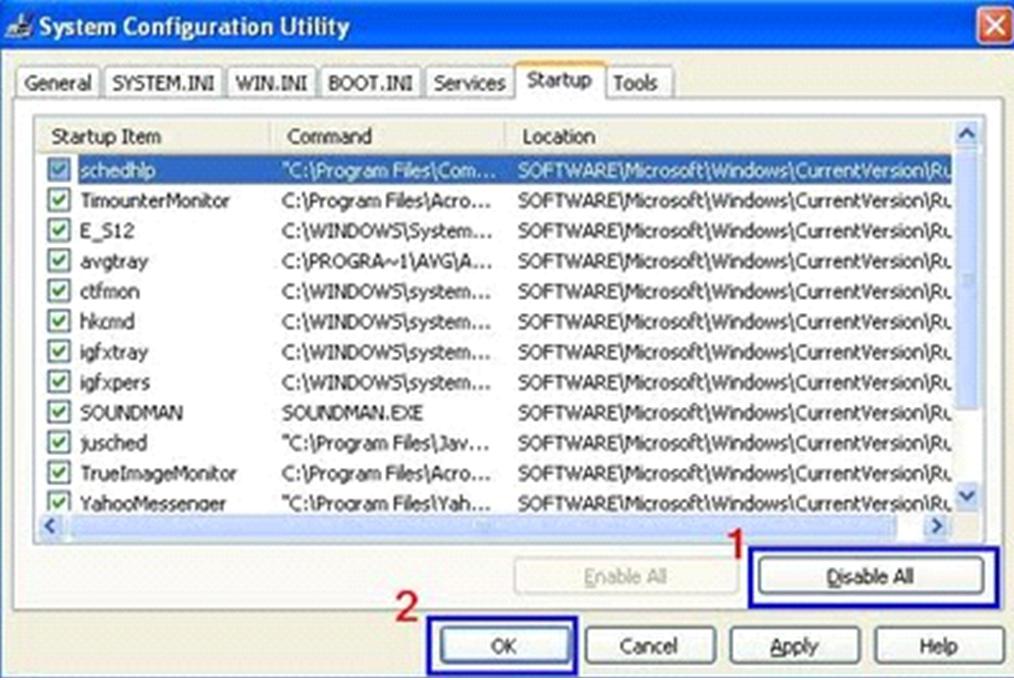Click the Apply button
The image size is (1014, 680).
(x=795, y=646)
